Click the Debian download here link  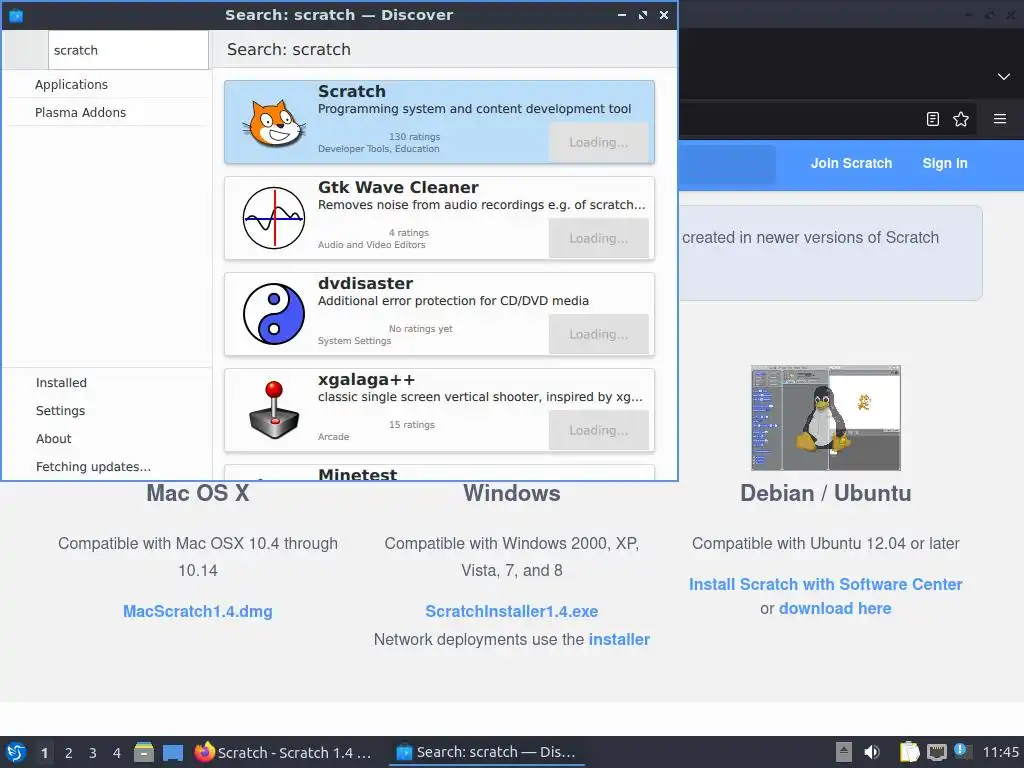835,608
